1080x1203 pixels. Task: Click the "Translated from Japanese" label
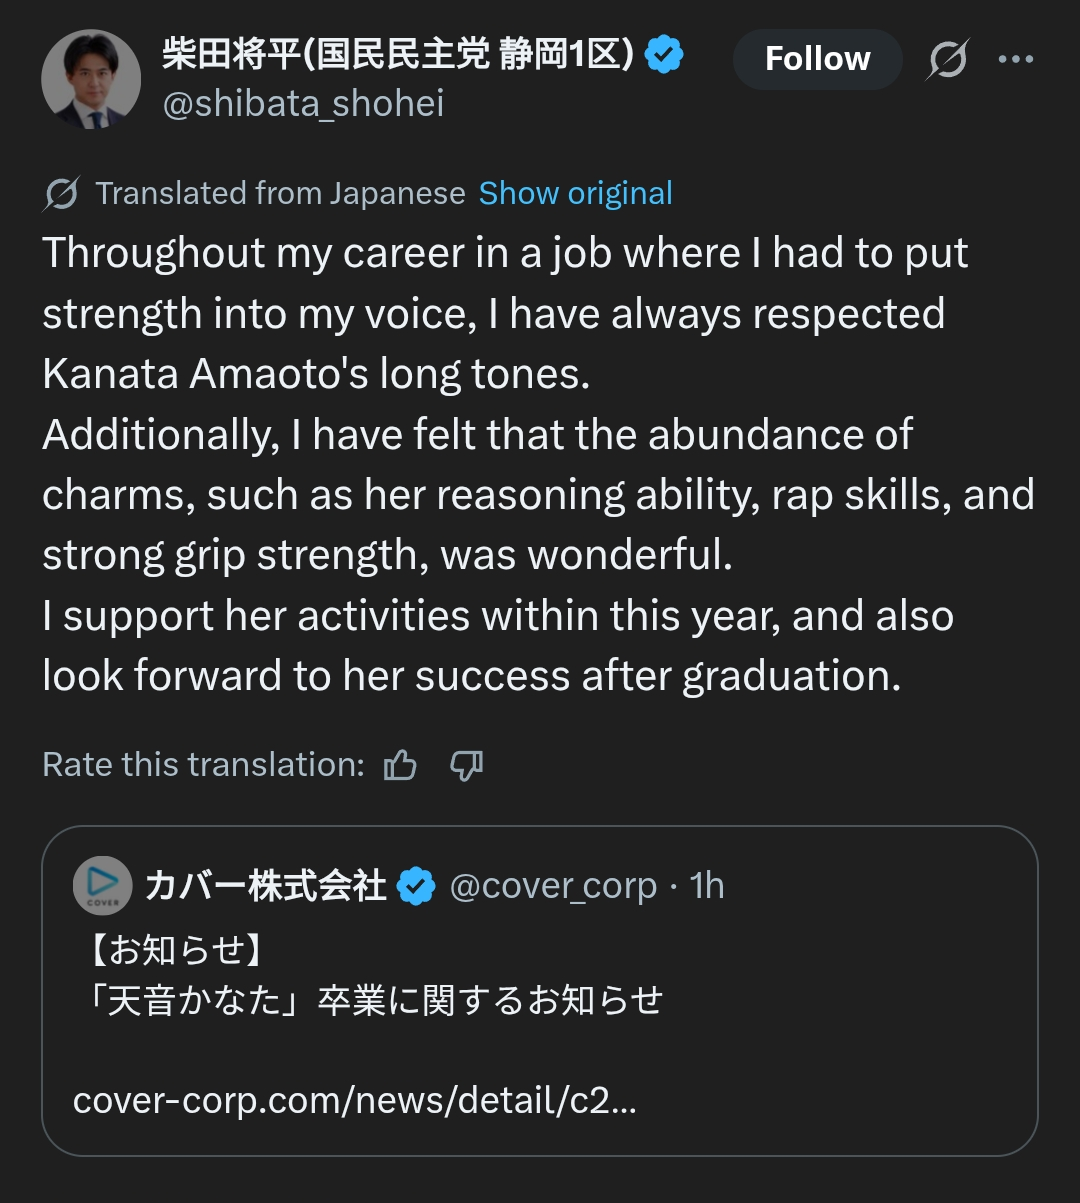point(280,193)
